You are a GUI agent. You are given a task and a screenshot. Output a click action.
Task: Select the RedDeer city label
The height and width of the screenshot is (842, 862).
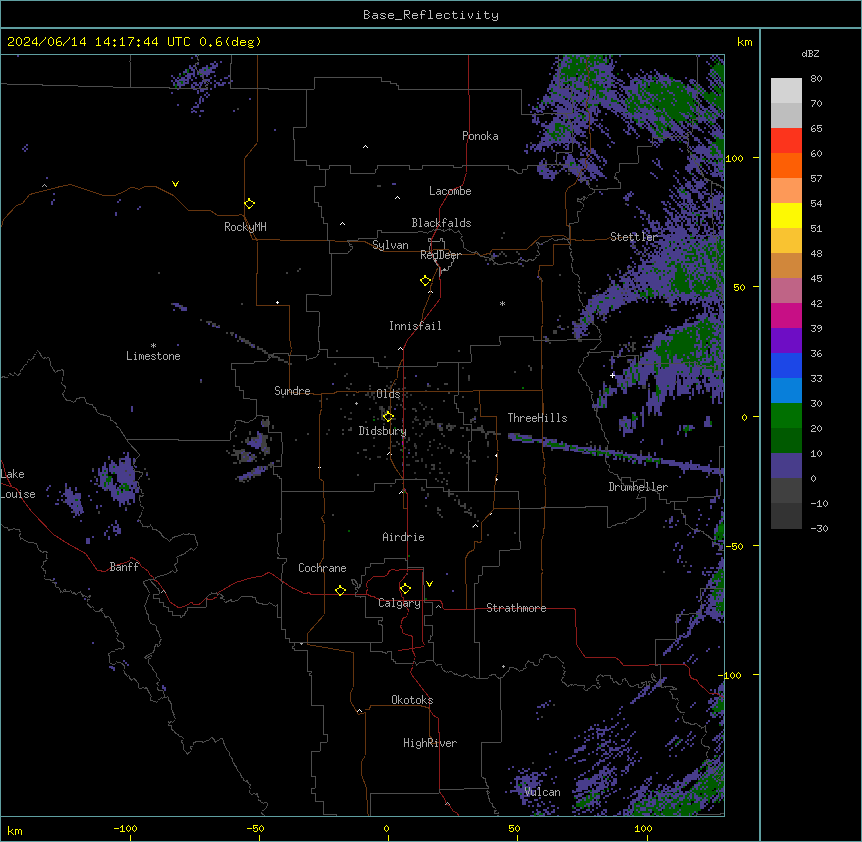coord(440,255)
